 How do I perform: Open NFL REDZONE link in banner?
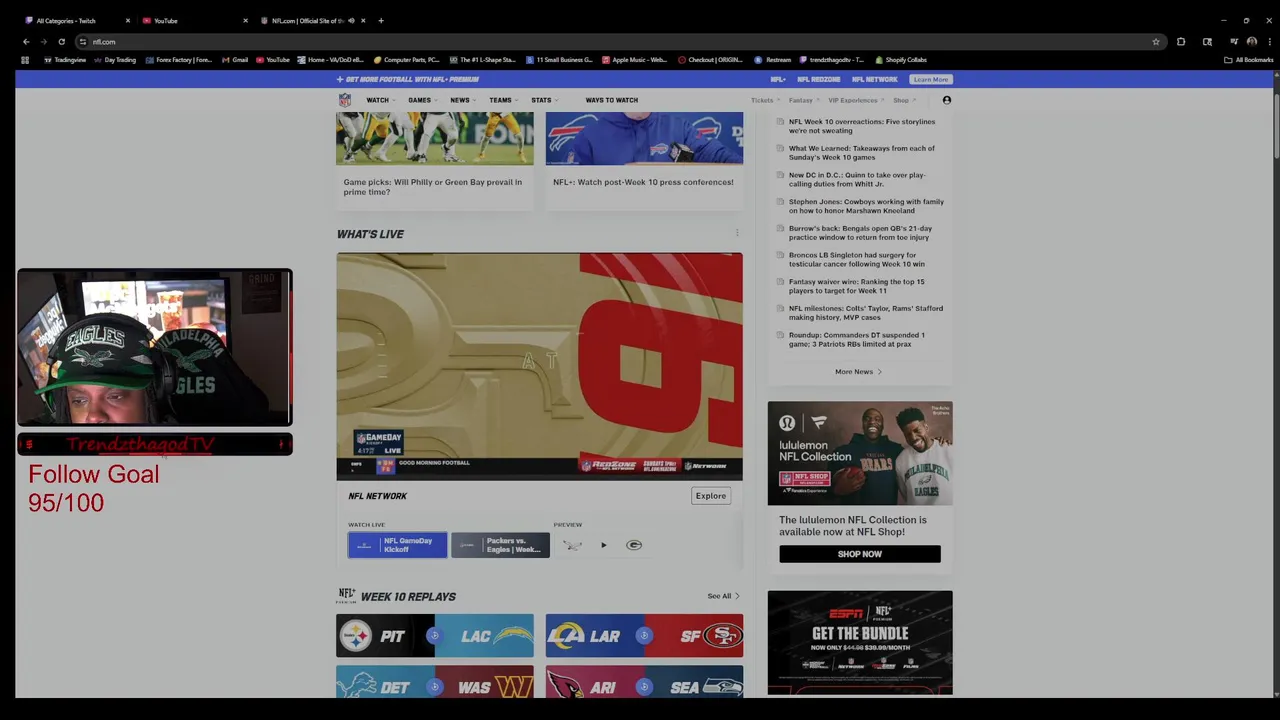point(818,79)
